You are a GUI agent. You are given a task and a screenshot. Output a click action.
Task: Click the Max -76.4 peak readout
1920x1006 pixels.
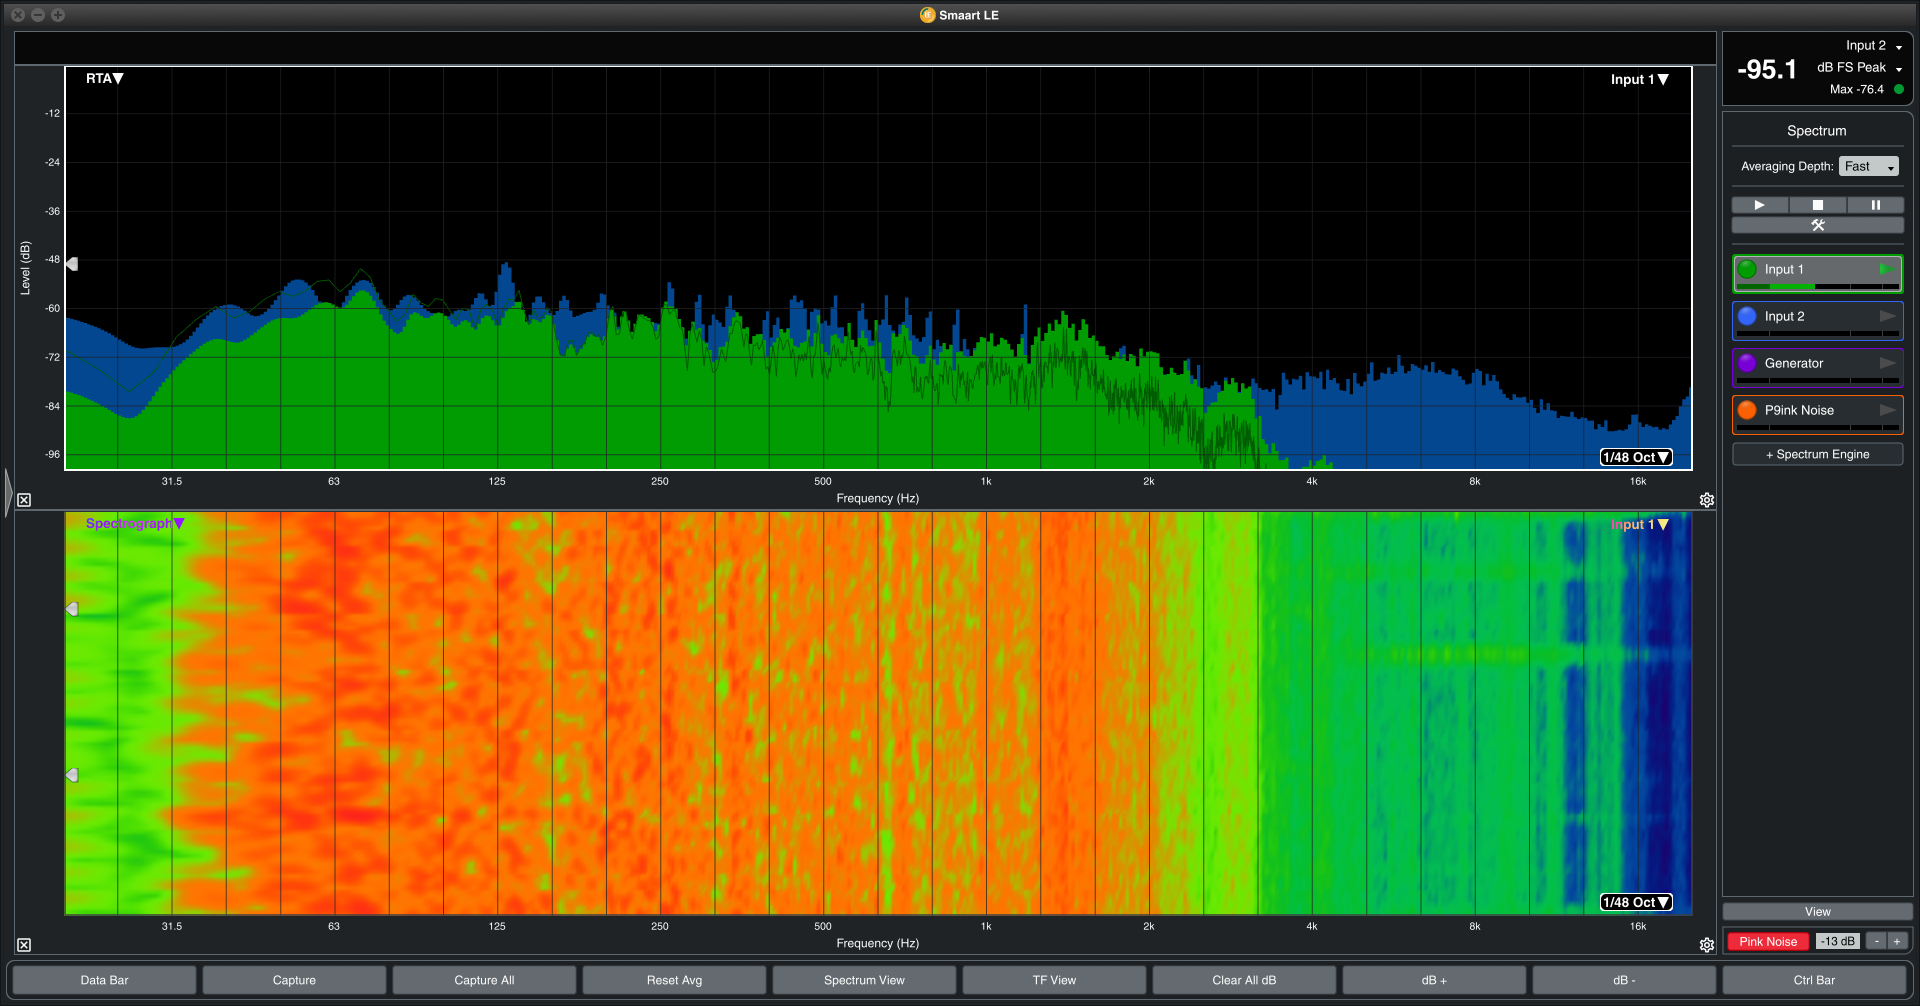pos(1856,89)
